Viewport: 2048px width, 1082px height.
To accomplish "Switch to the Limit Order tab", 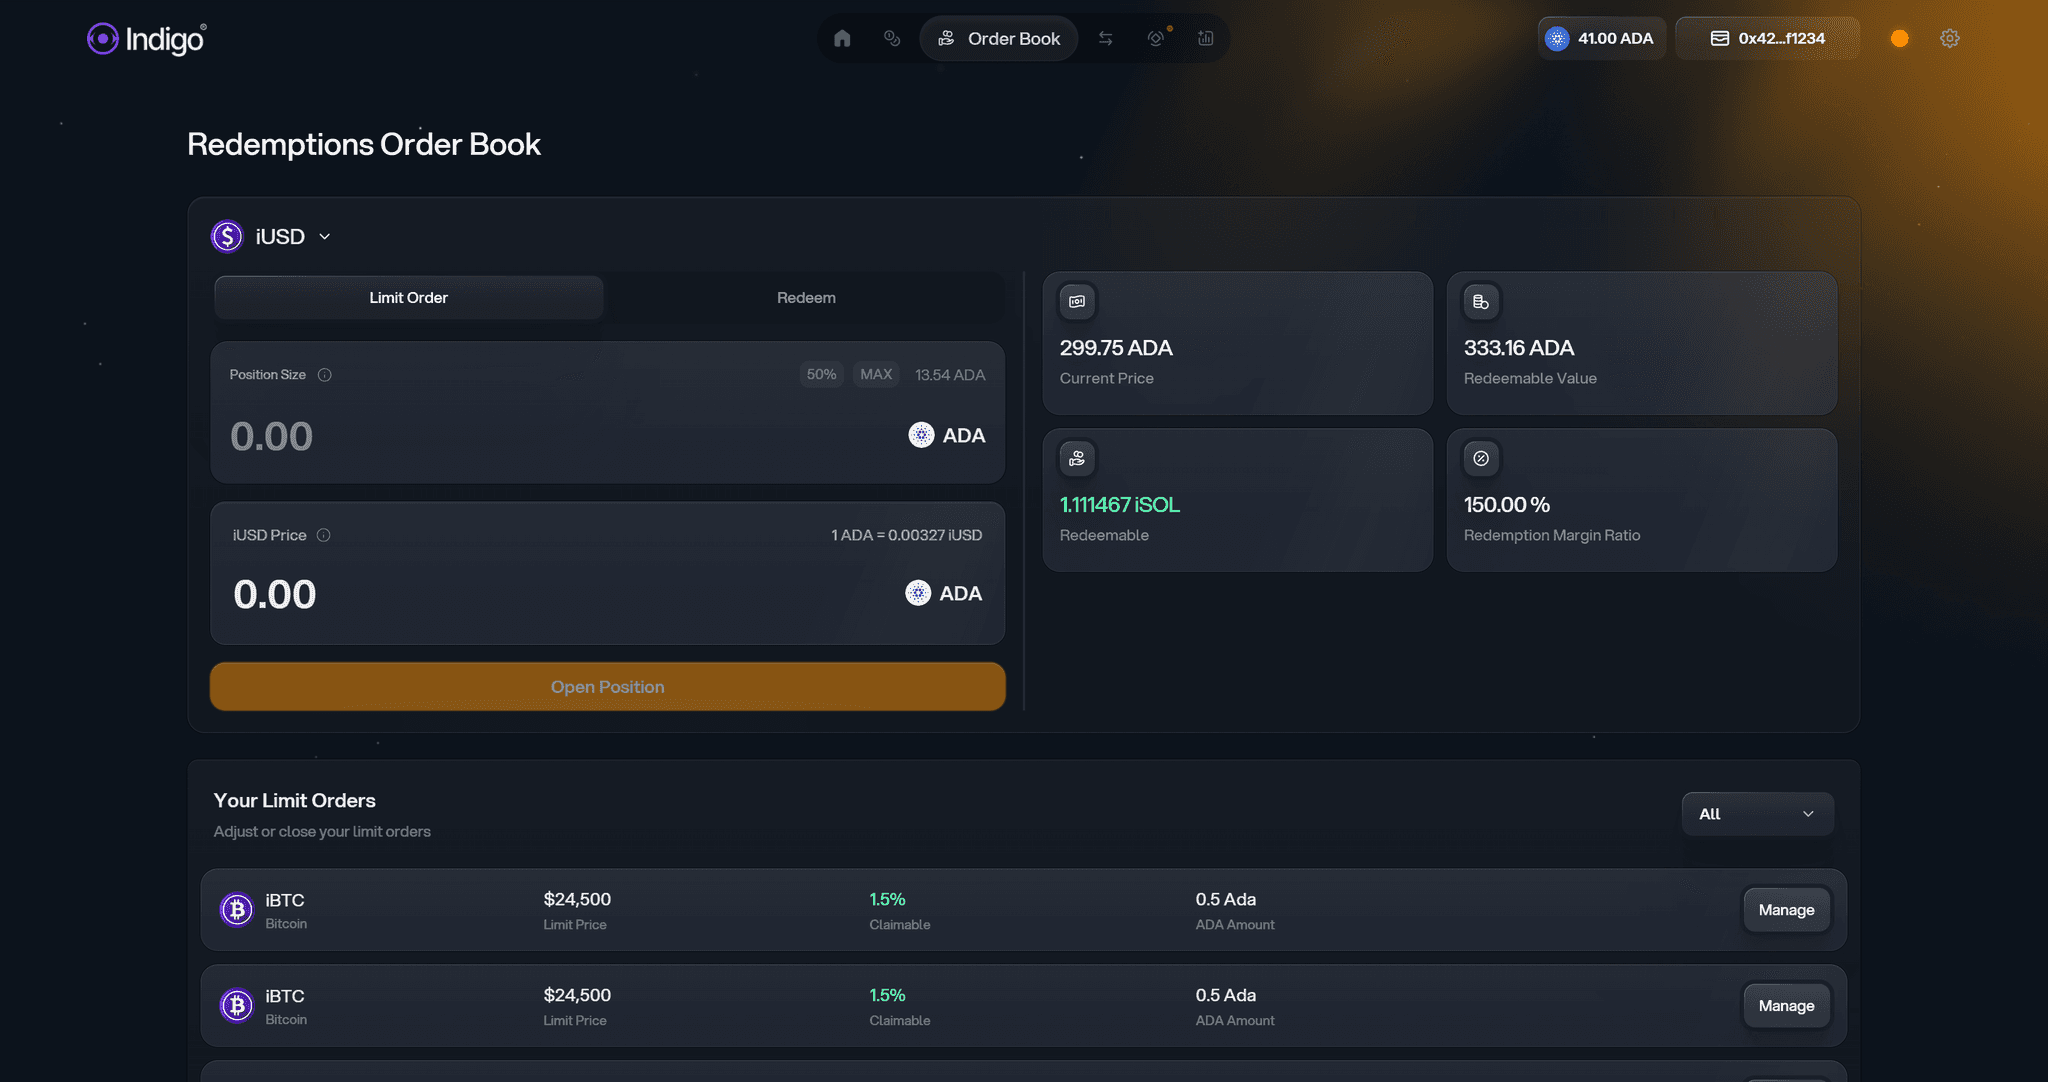I will (408, 297).
